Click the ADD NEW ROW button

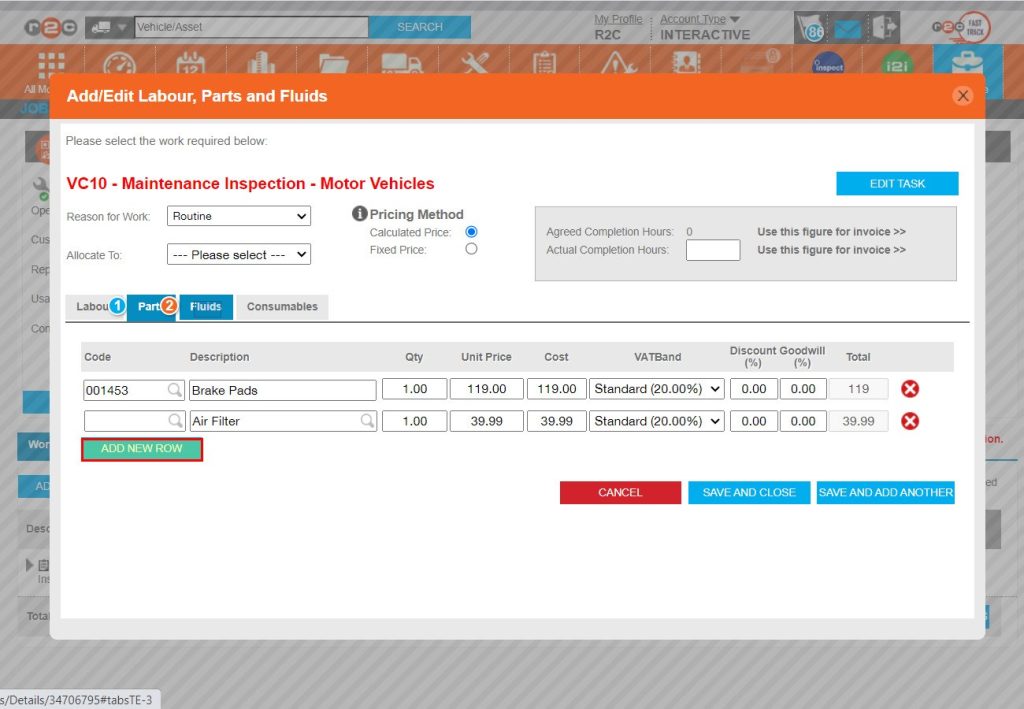coord(141,450)
